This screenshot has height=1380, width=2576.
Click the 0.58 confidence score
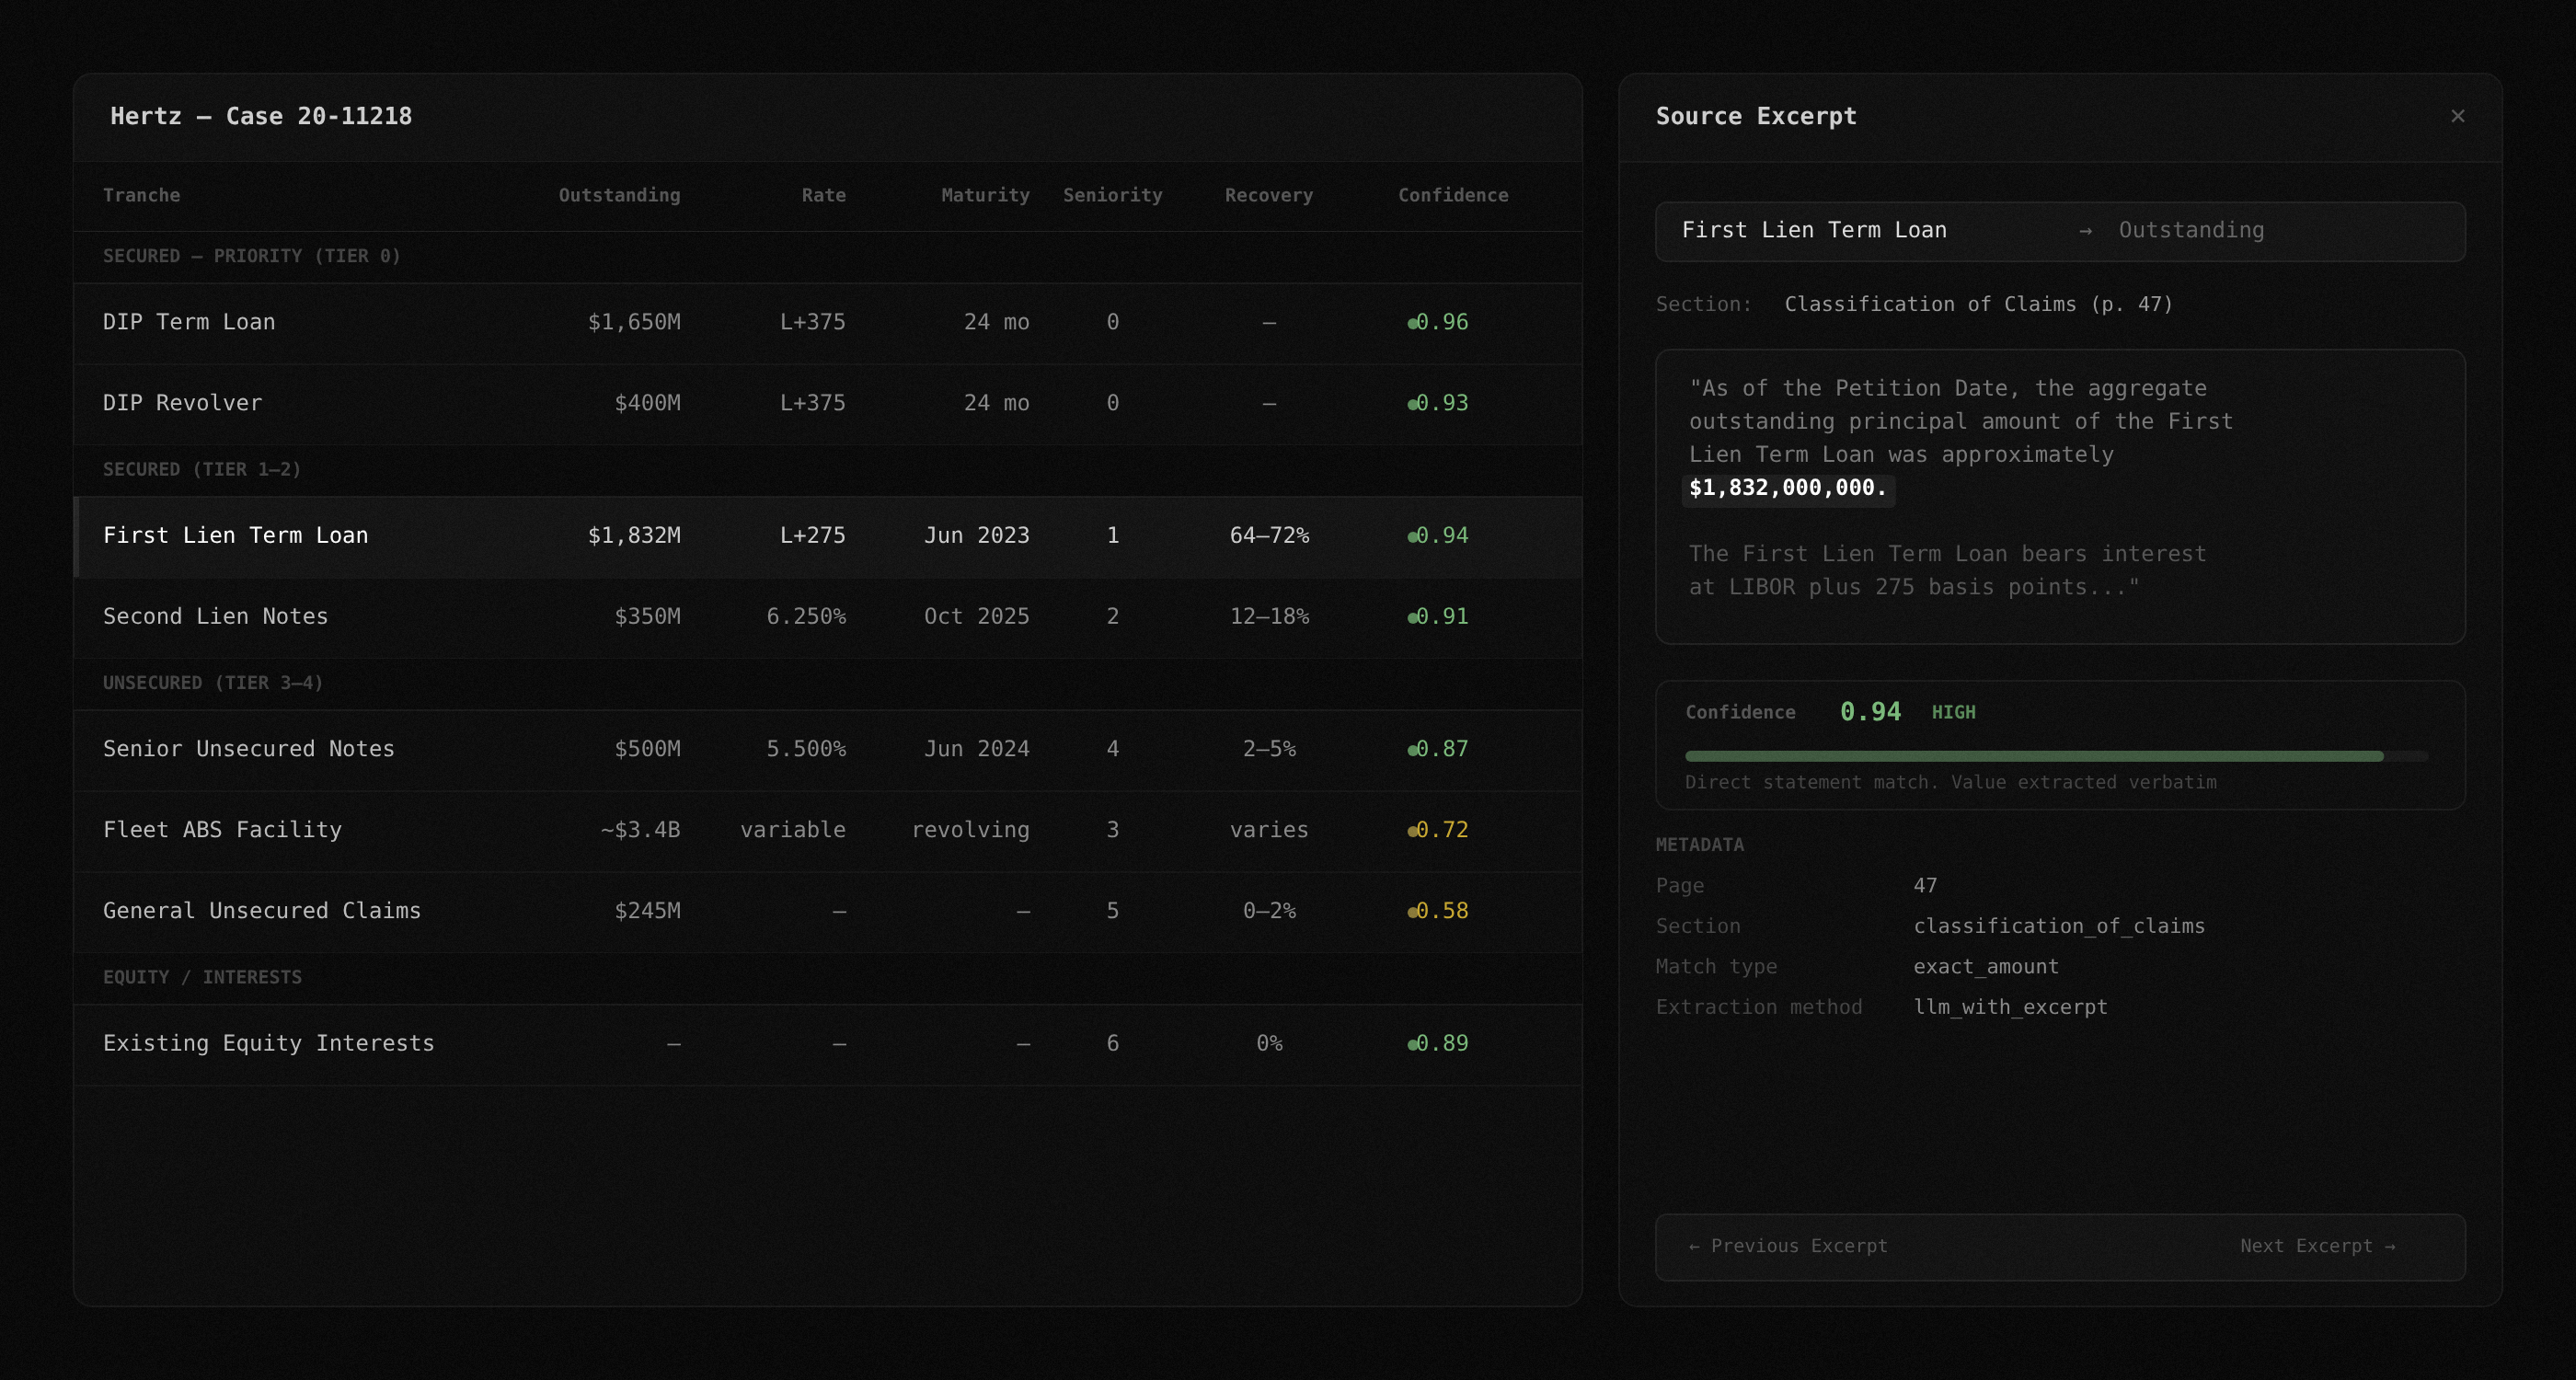click(1442, 911)
